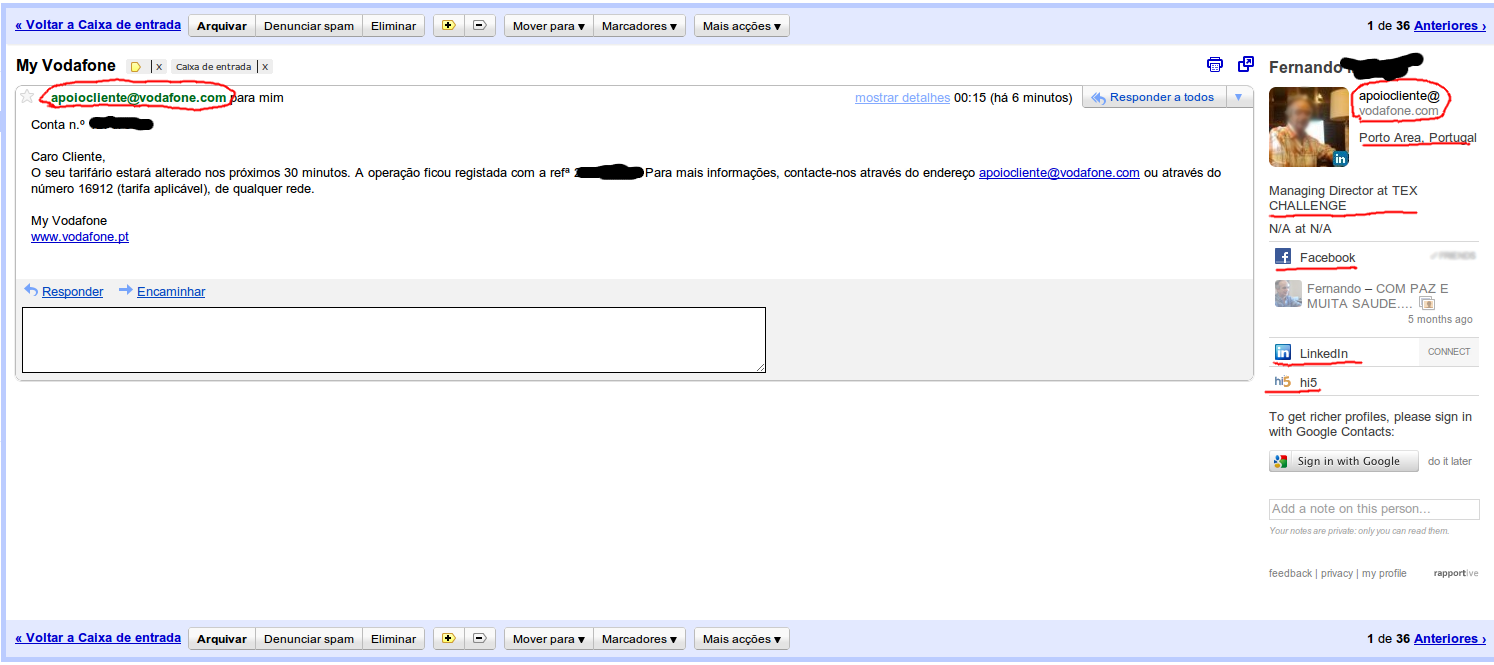
Task: Click my profile link in sidebar footer
Action: point(1384,573)
